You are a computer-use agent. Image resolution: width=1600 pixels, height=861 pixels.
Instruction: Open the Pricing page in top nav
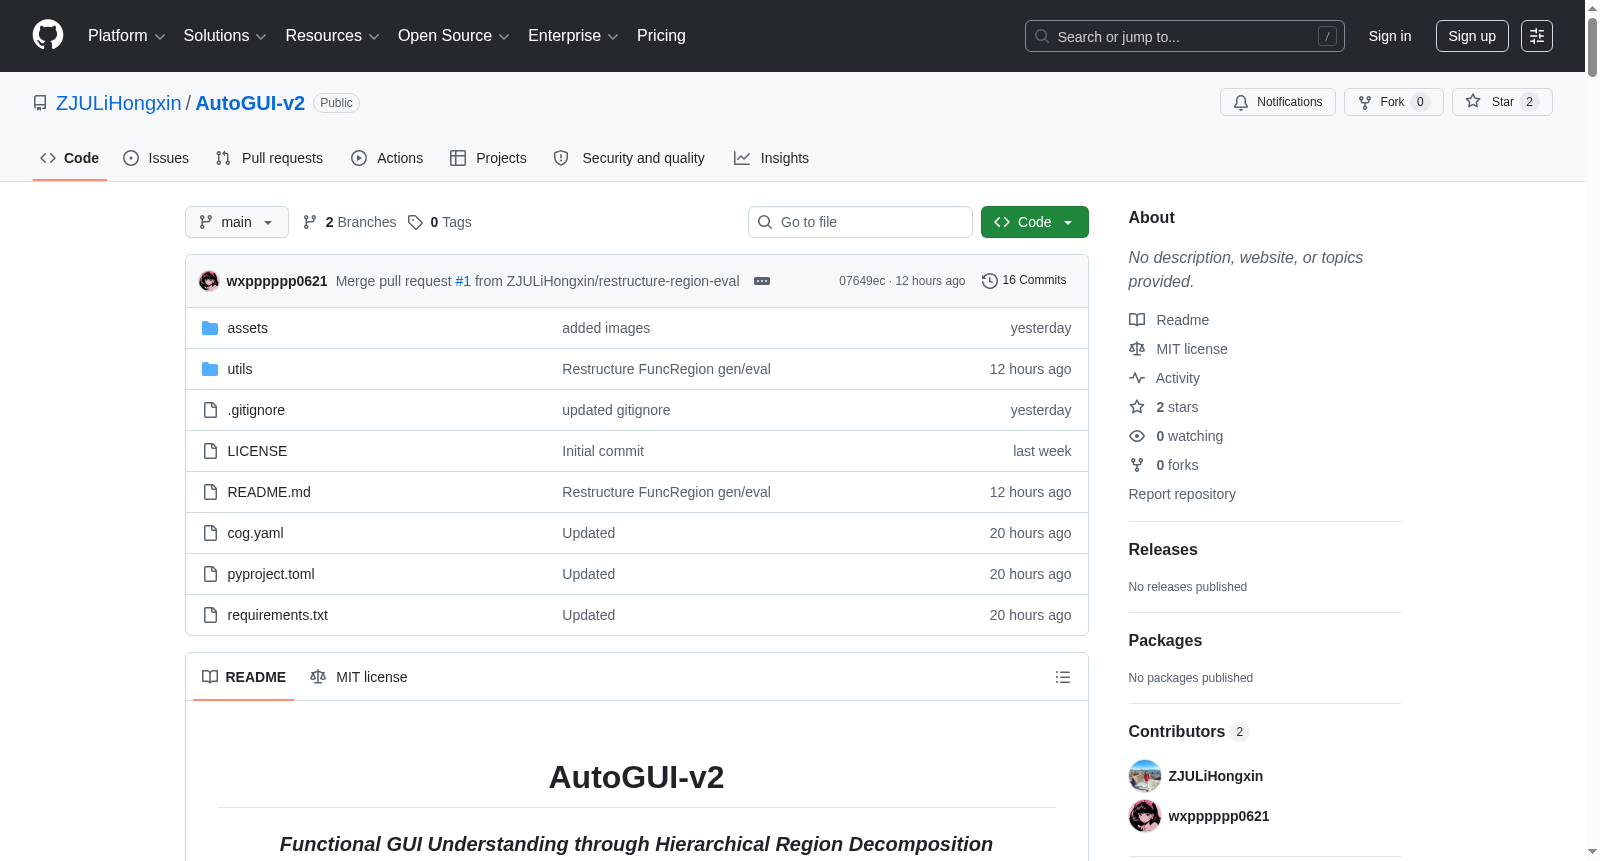pos(661,36)
